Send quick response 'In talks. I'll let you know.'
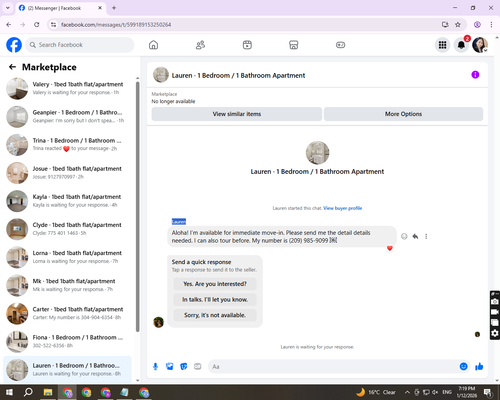500x400 pixels. (215, 300)
